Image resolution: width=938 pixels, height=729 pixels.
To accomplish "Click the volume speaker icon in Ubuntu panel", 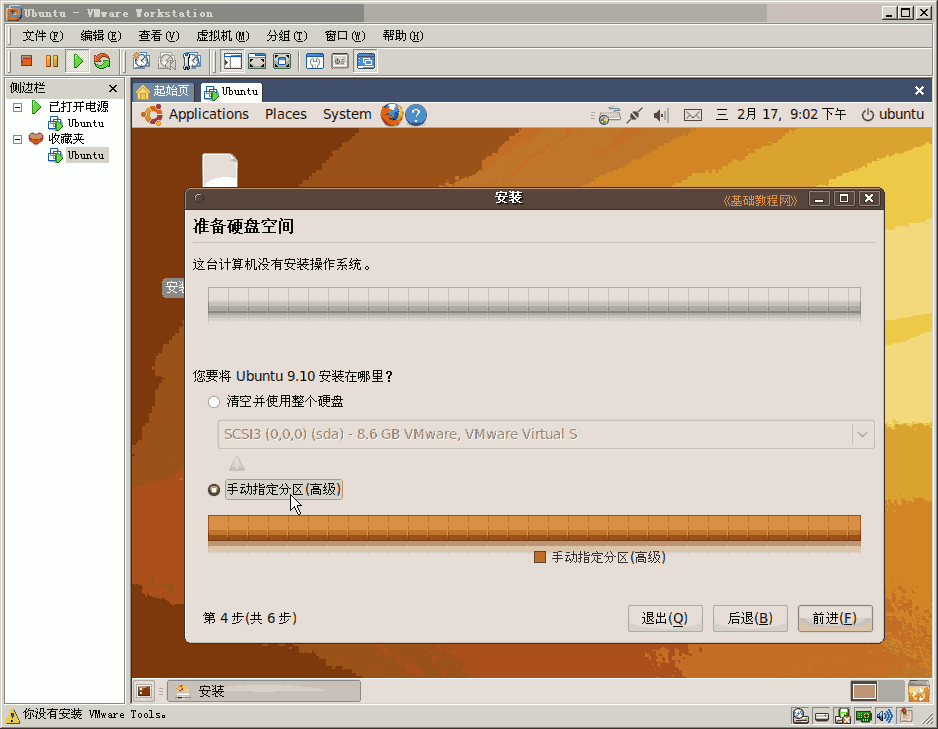I will tap(660, 115).
